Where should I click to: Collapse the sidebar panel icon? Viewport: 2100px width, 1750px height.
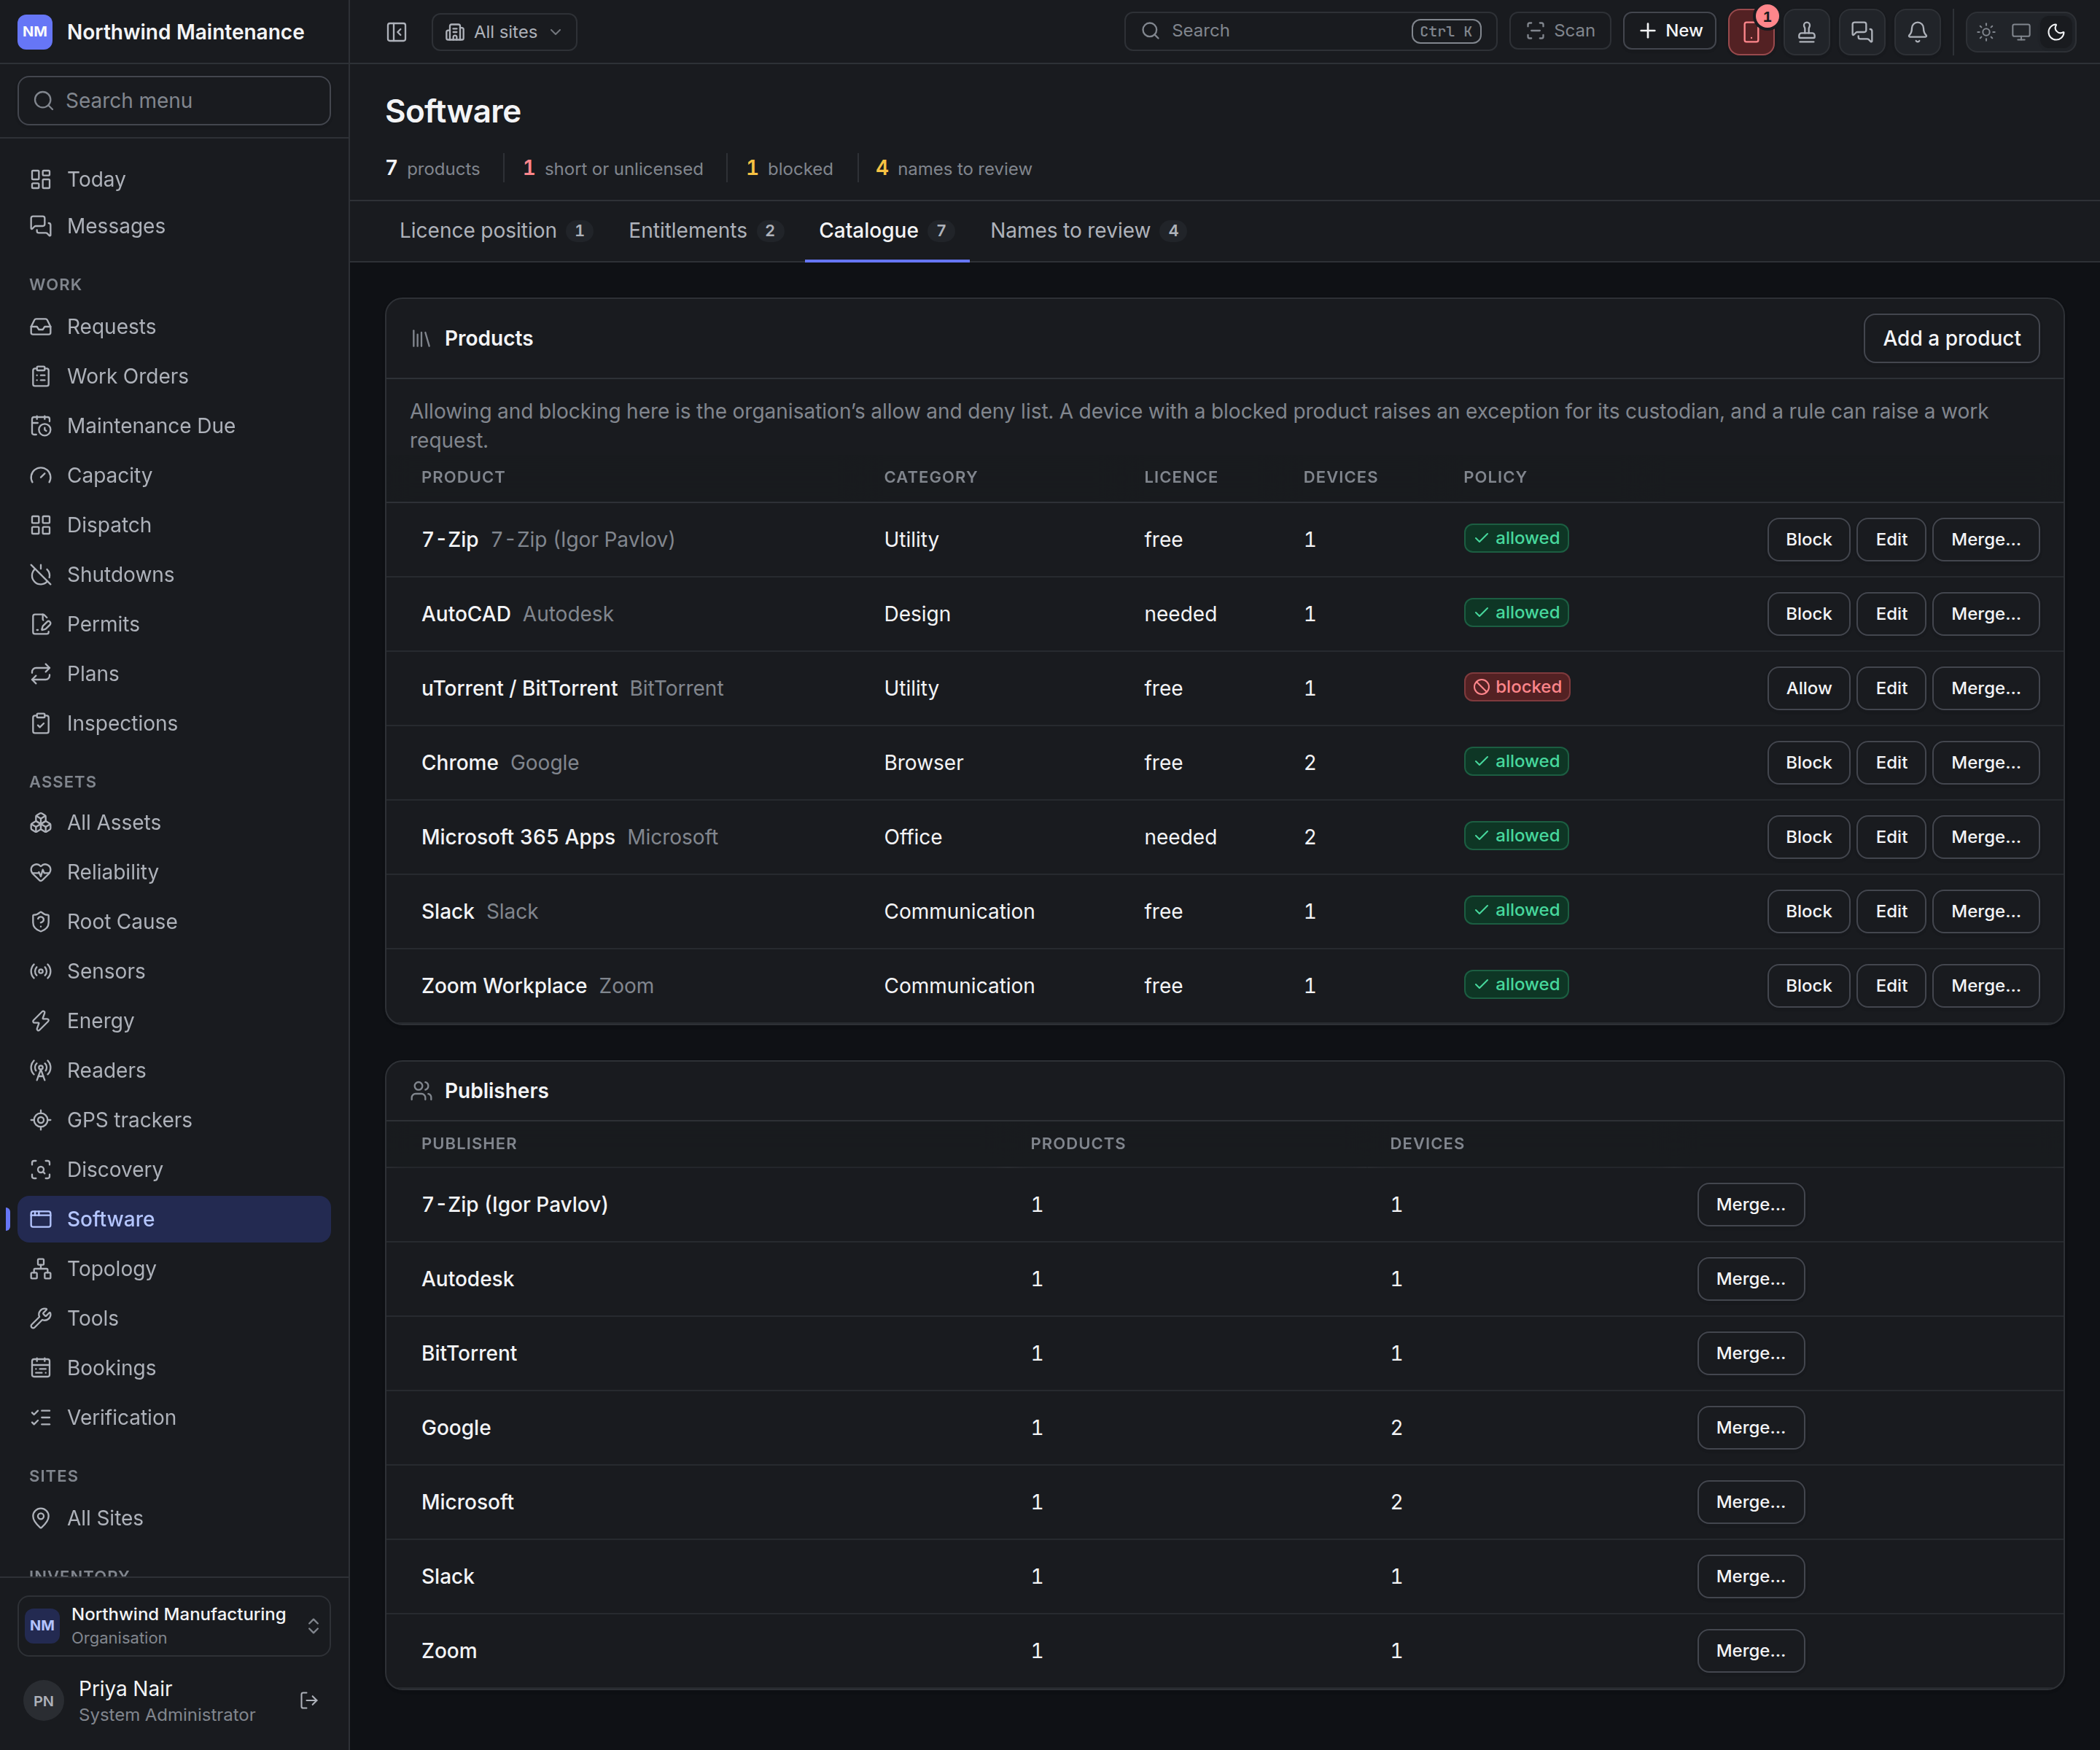point(396,32)
